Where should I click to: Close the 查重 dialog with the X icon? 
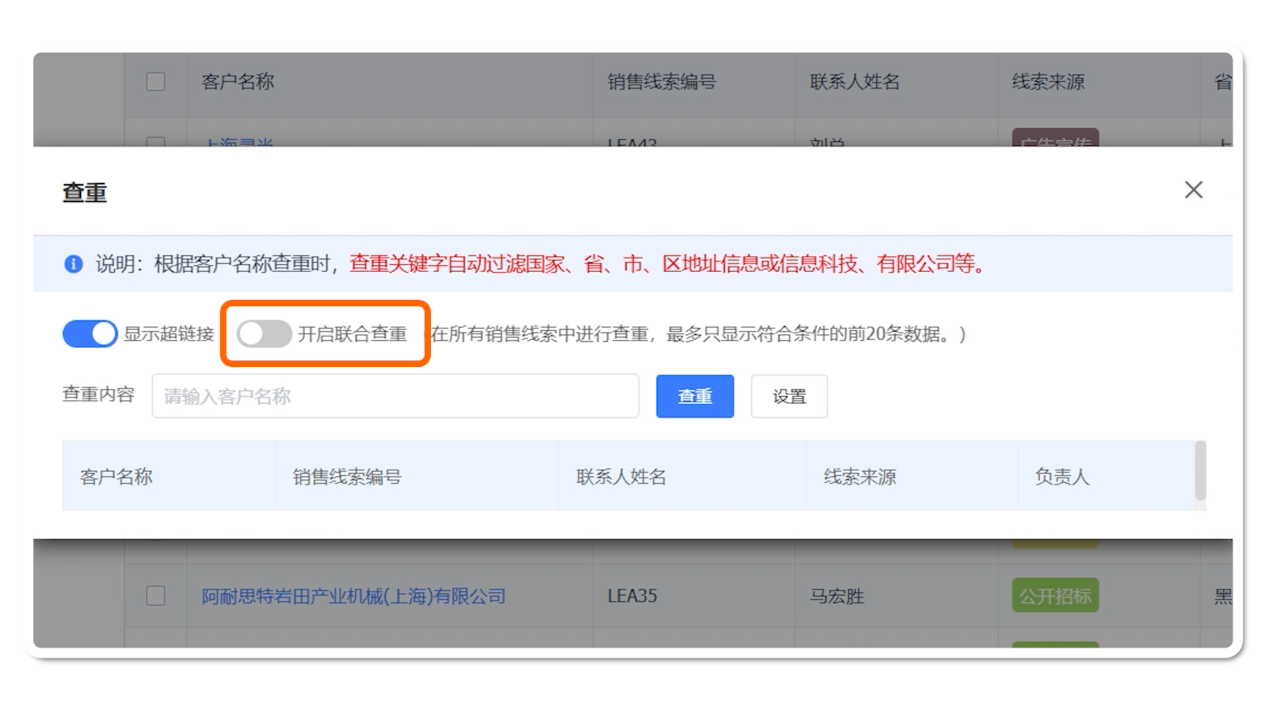(1193, 190)
